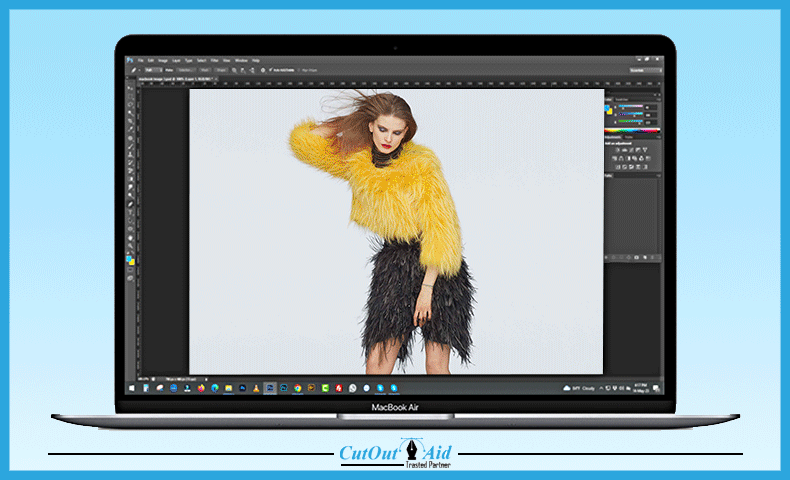
Task: Click the pen tool mode dropdown
Action: point(148,70)
